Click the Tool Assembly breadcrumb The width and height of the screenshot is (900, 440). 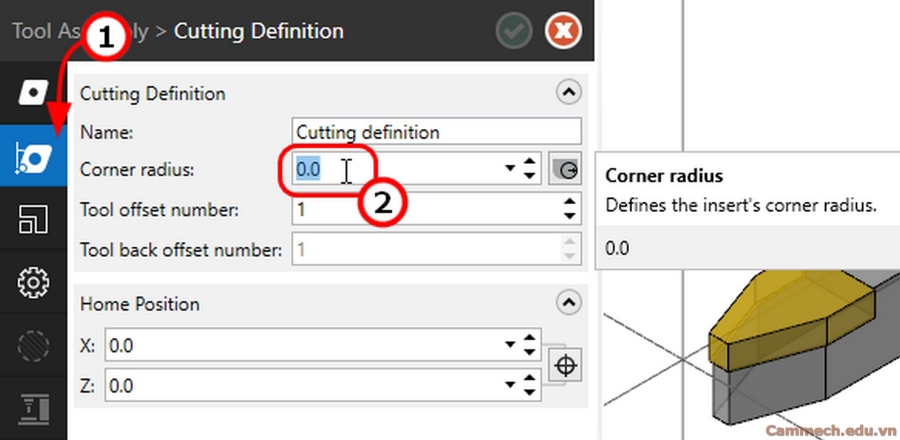coord(80,31)
